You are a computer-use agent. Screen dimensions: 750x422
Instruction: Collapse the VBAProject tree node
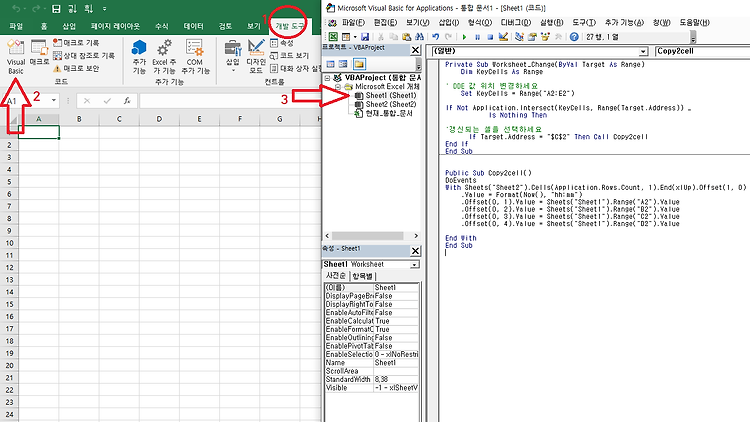pyautogui.click(x=328, y=78)
